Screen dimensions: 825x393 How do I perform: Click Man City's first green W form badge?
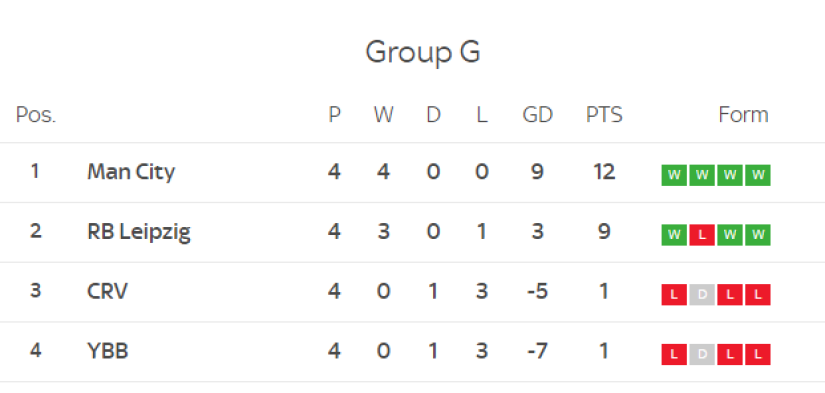[674, 176]
